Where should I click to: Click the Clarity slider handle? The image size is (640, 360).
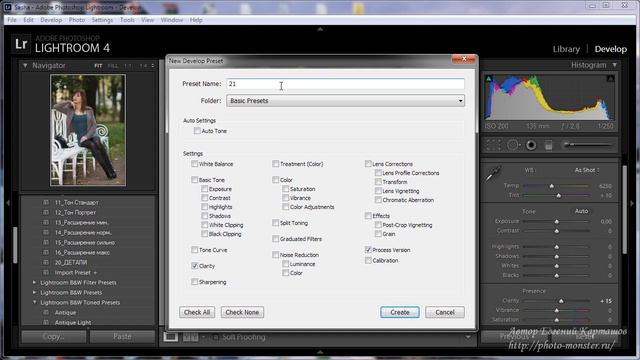tap(561, 301)
